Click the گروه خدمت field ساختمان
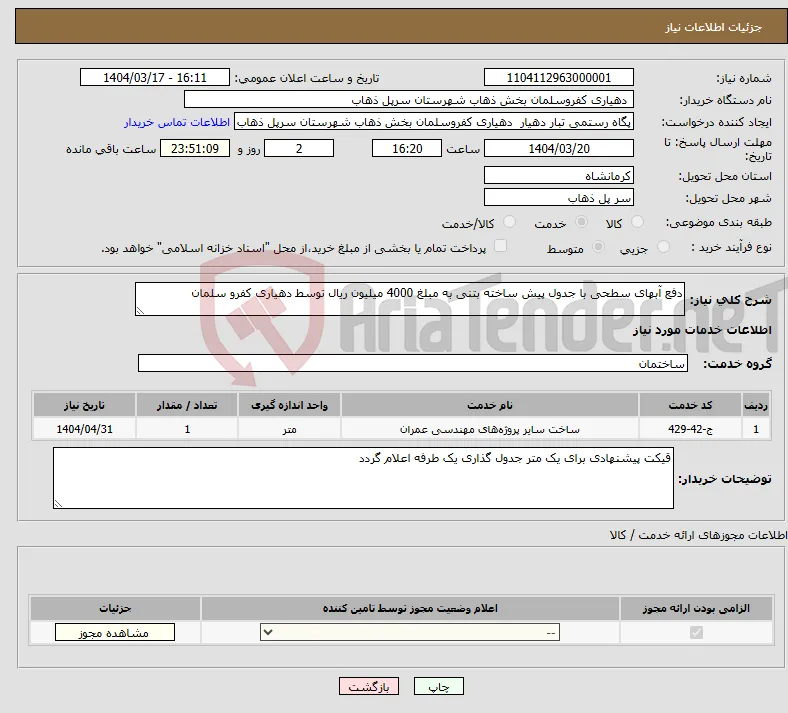 point(413,363)
